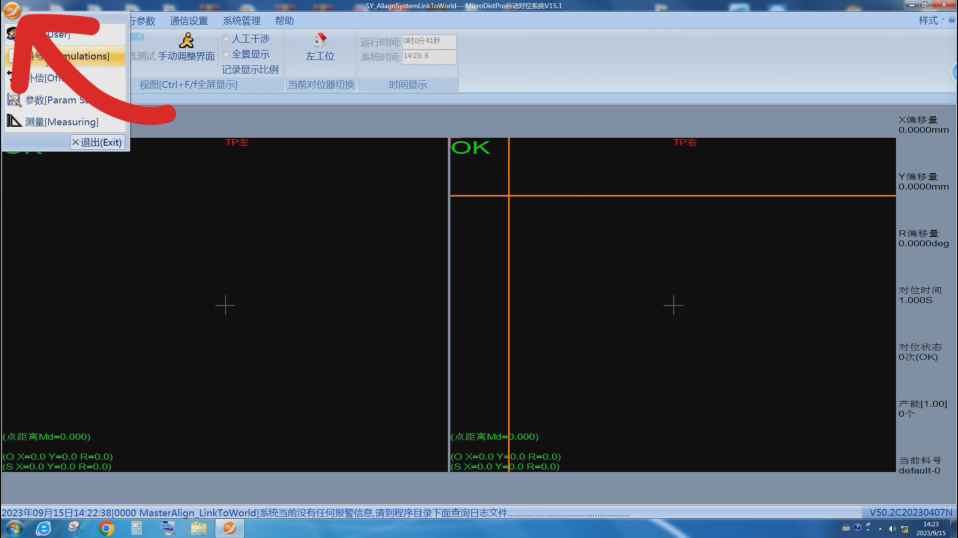The image size is (958, 538).
Task: Open the file explorer taskbar icon
Action: pos(198,528)
